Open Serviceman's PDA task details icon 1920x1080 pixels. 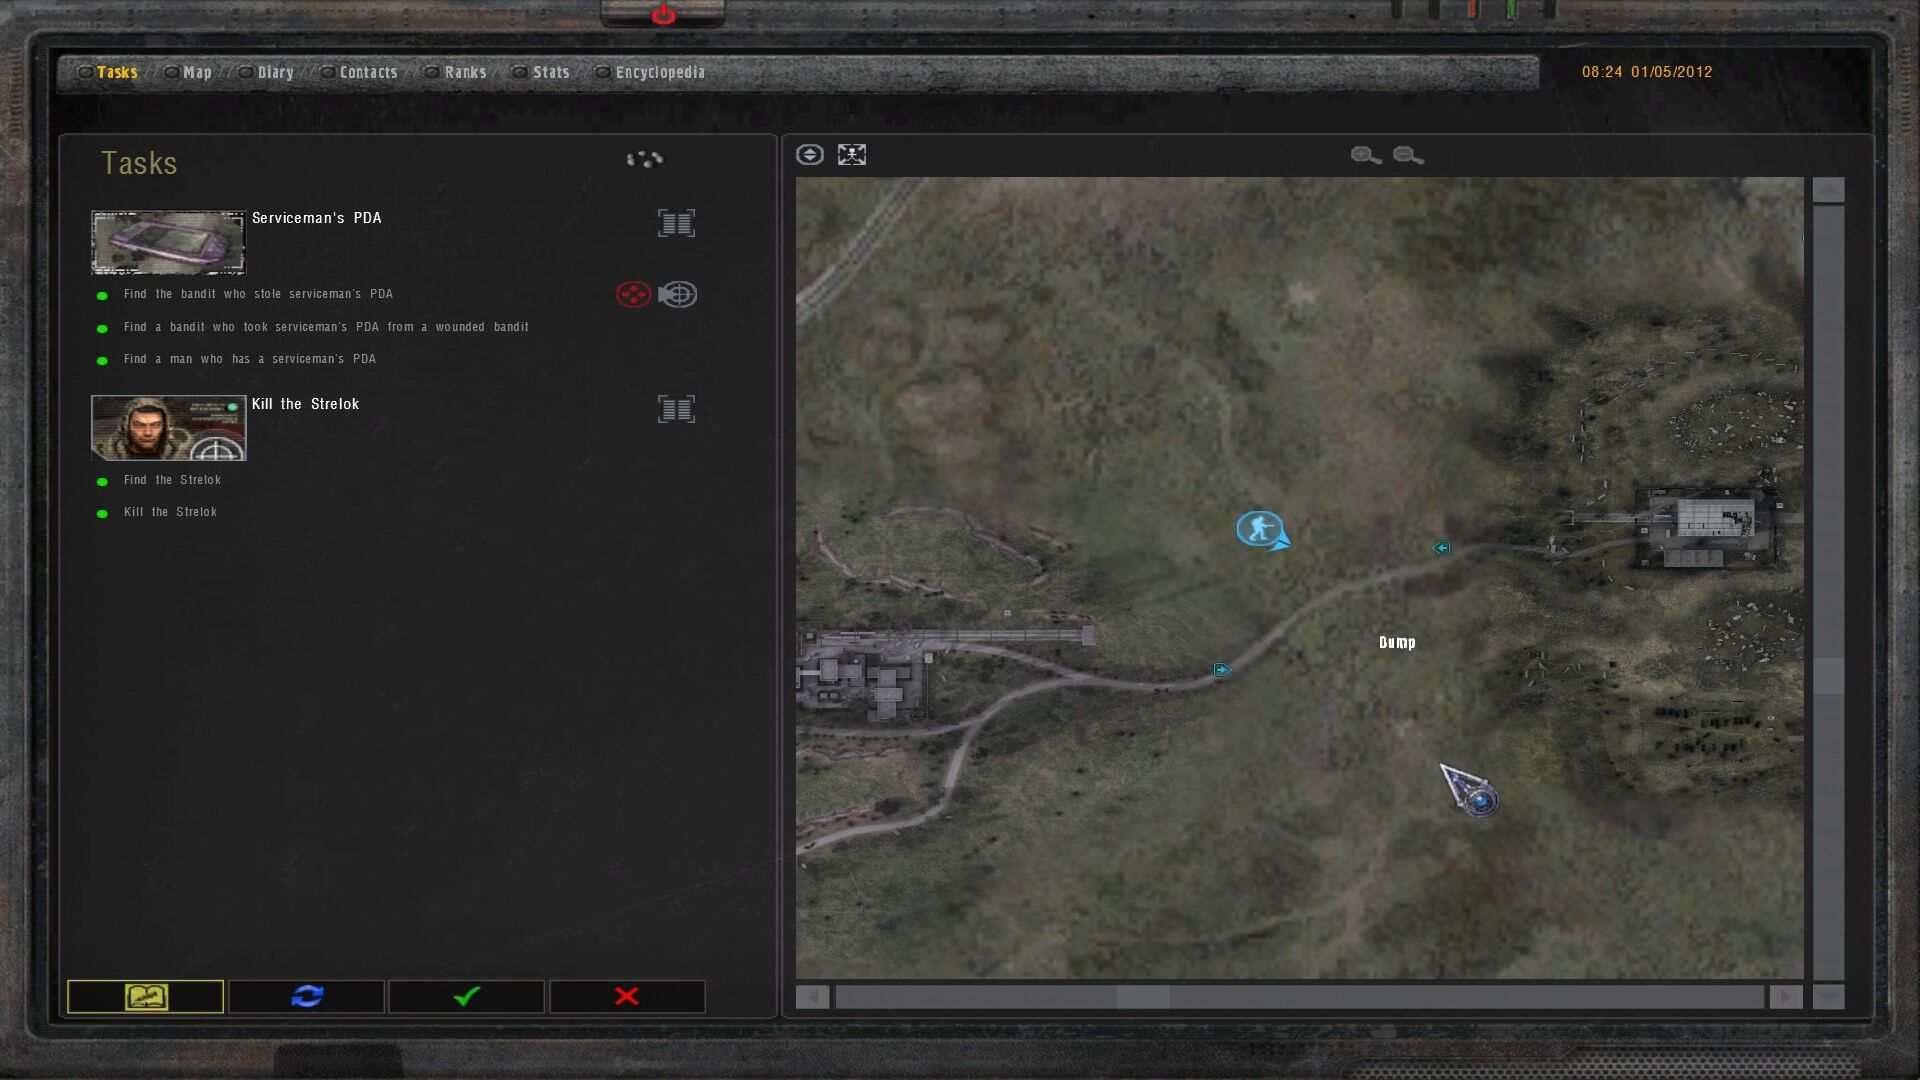[x=676, y=223]
